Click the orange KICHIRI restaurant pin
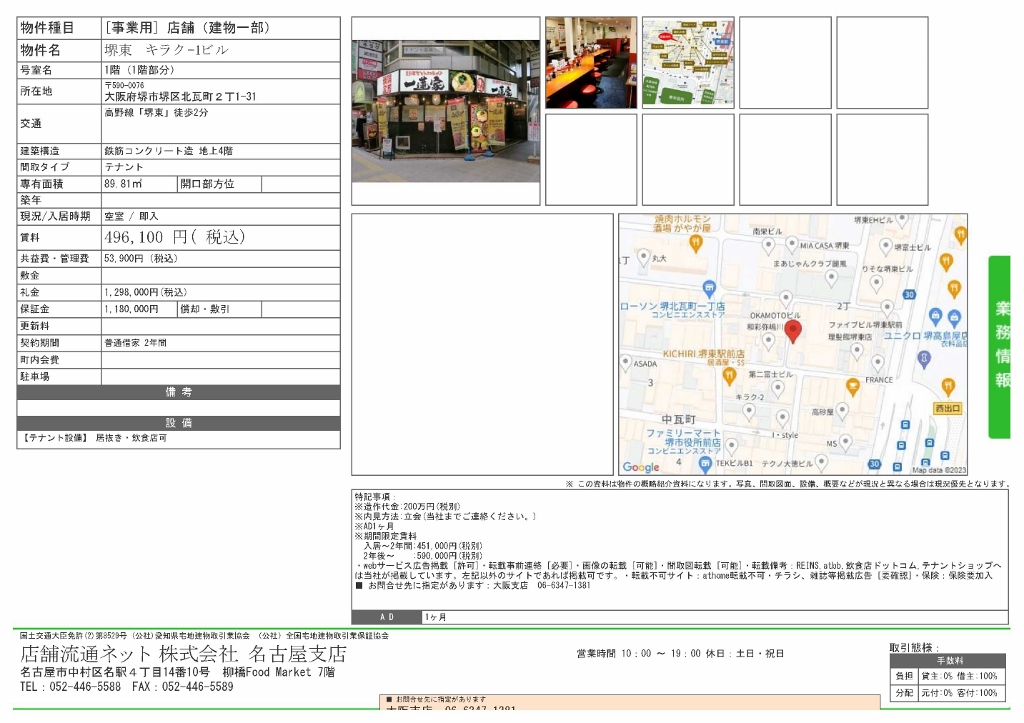 [729, 376]
